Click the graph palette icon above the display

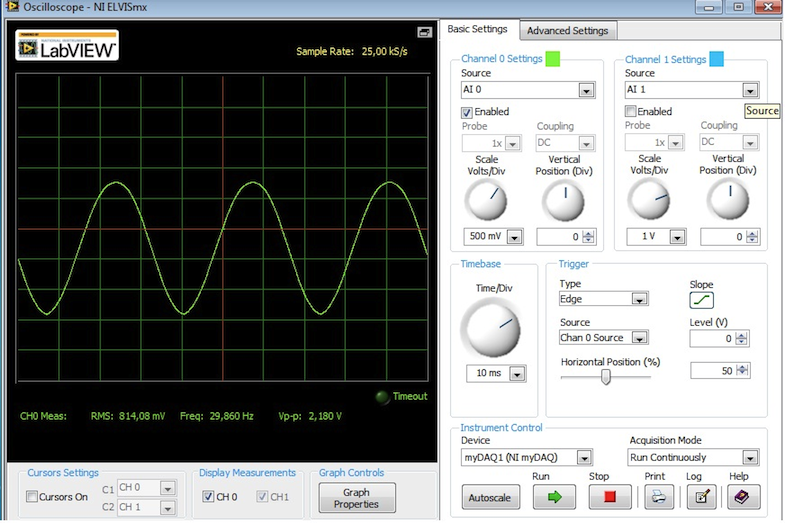[x=424, y=32]
